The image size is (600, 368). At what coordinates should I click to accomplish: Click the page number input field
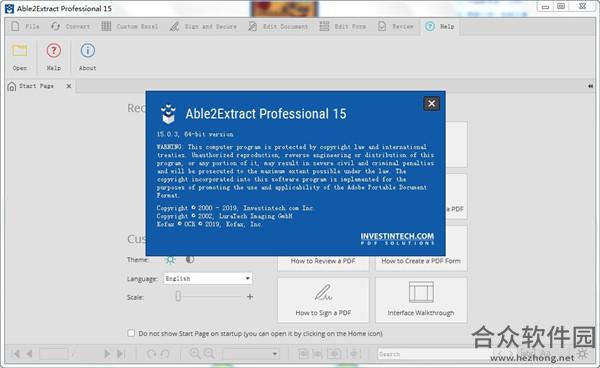click(54, 354)
